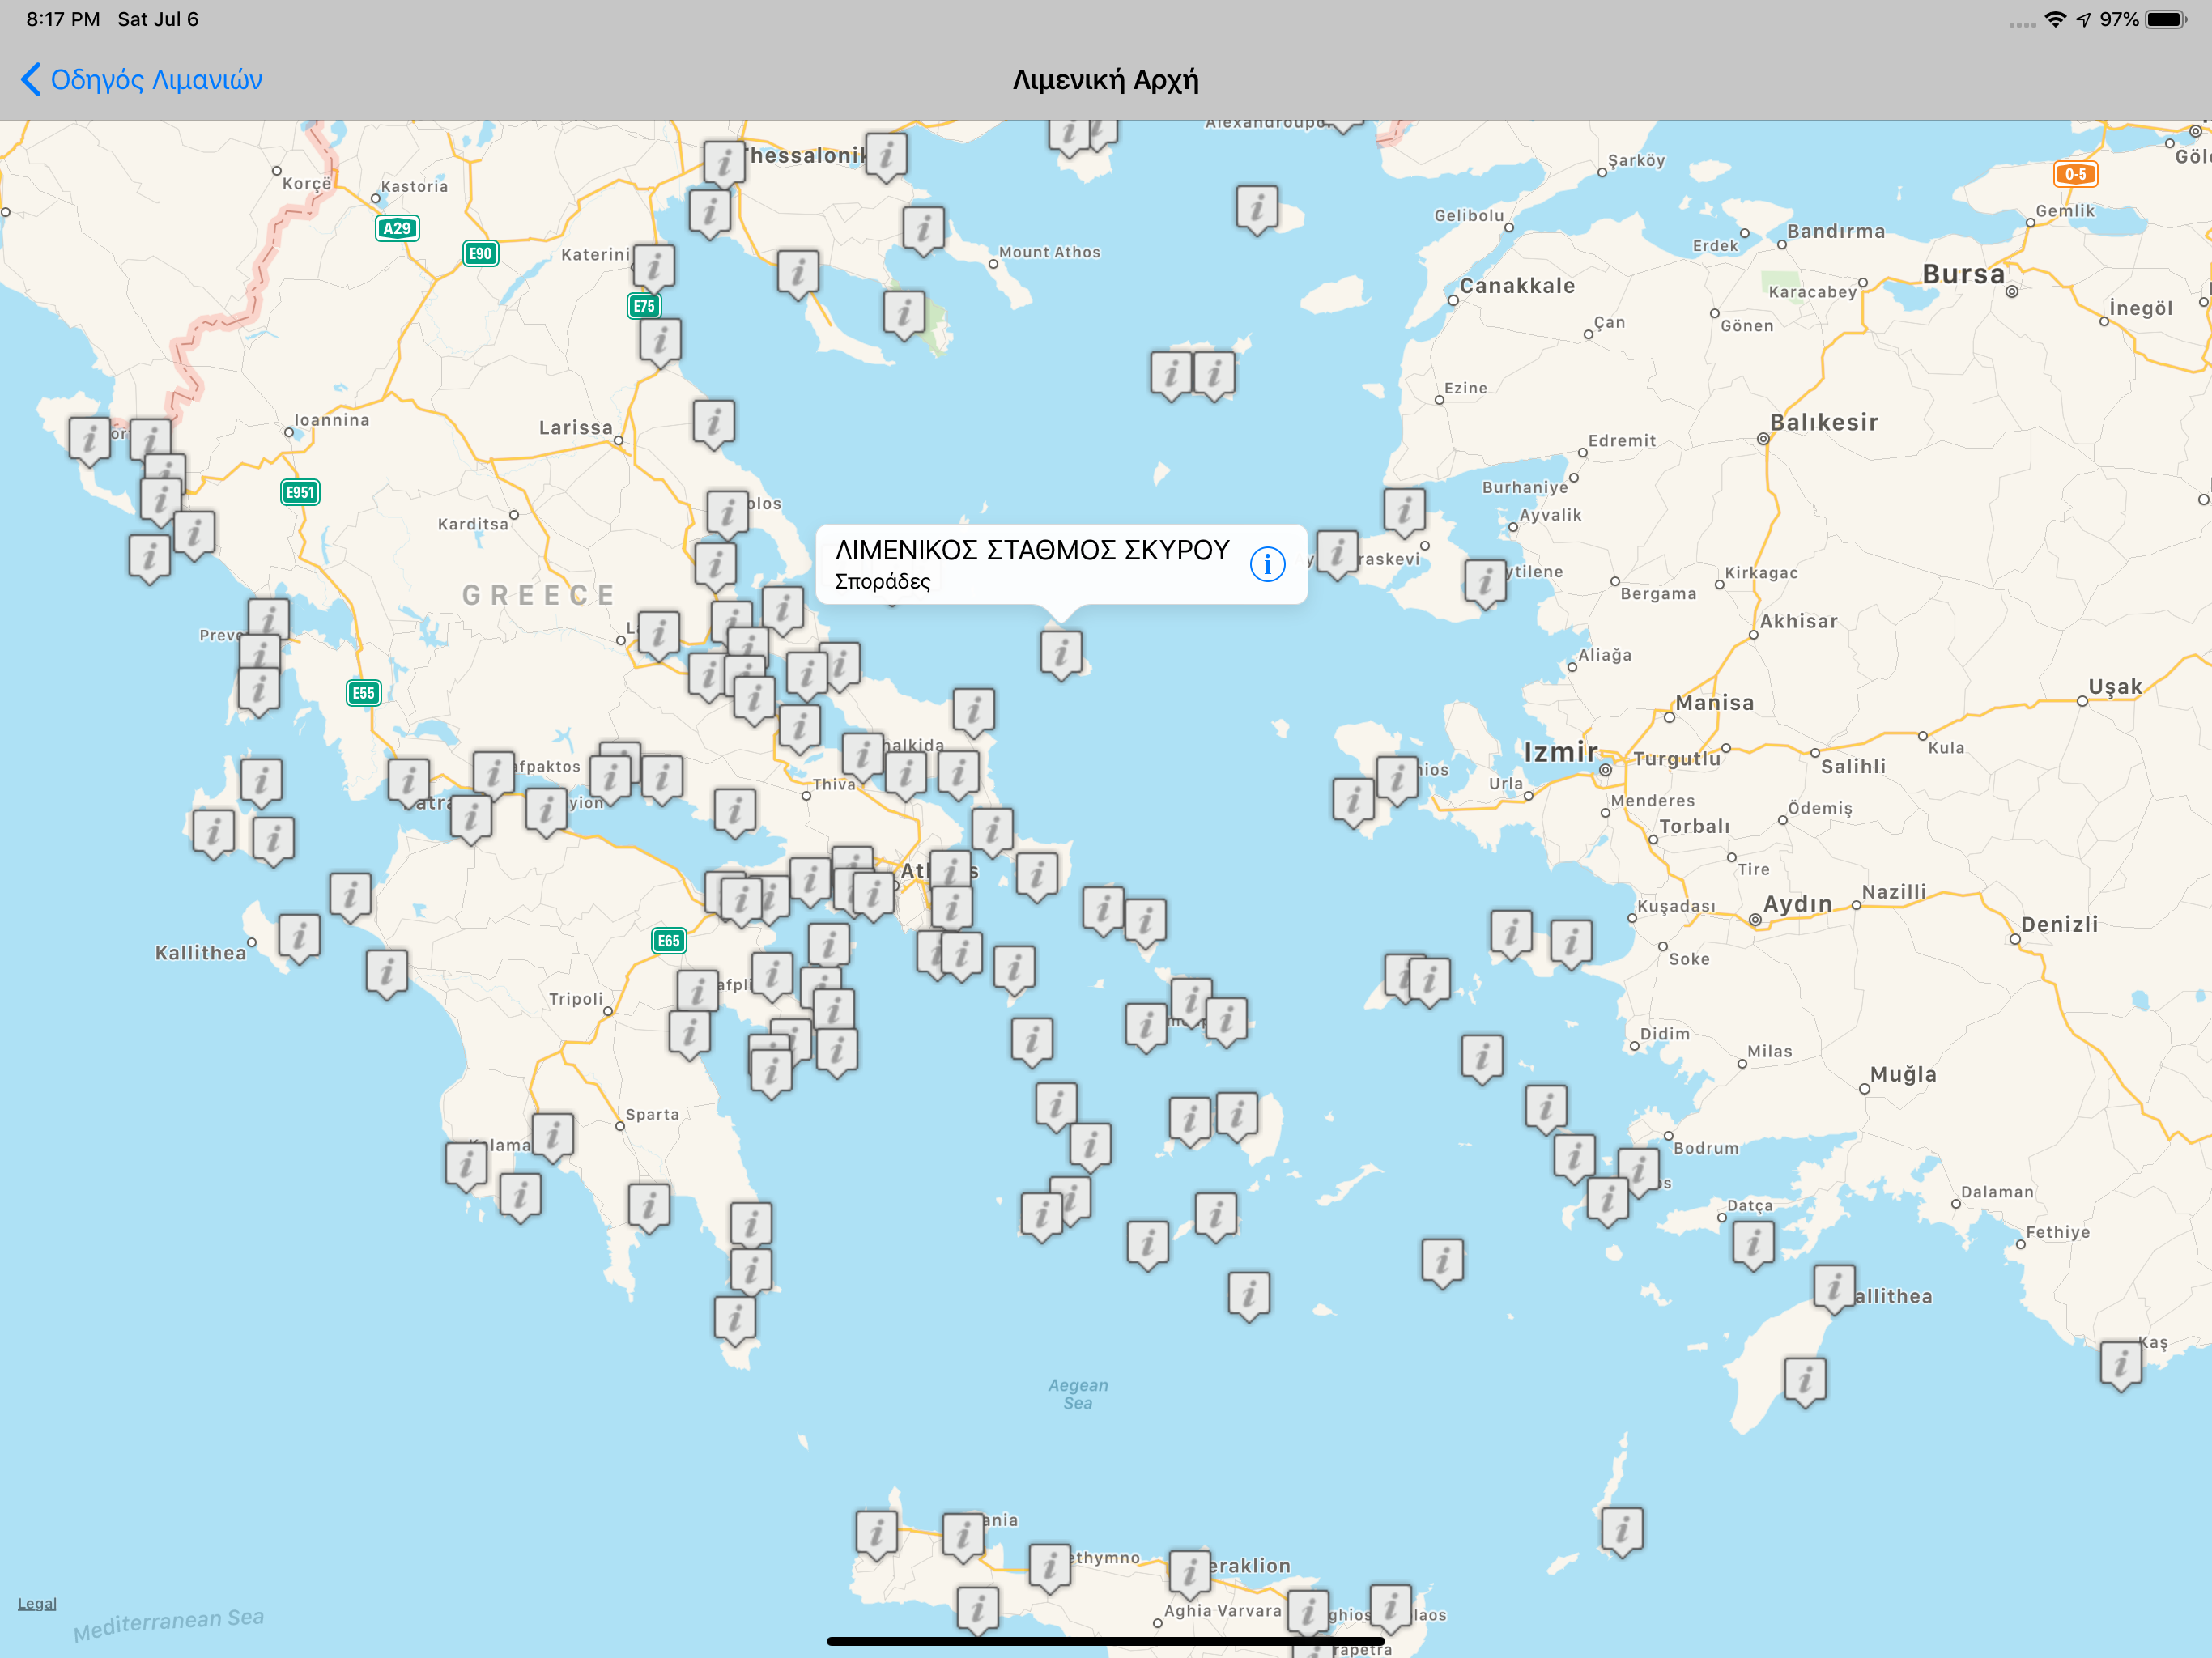The height and width of the screenshot is (1658, 2212).
Task: Select the port pin near Nafpaktos
Action: tap(492, 775)
